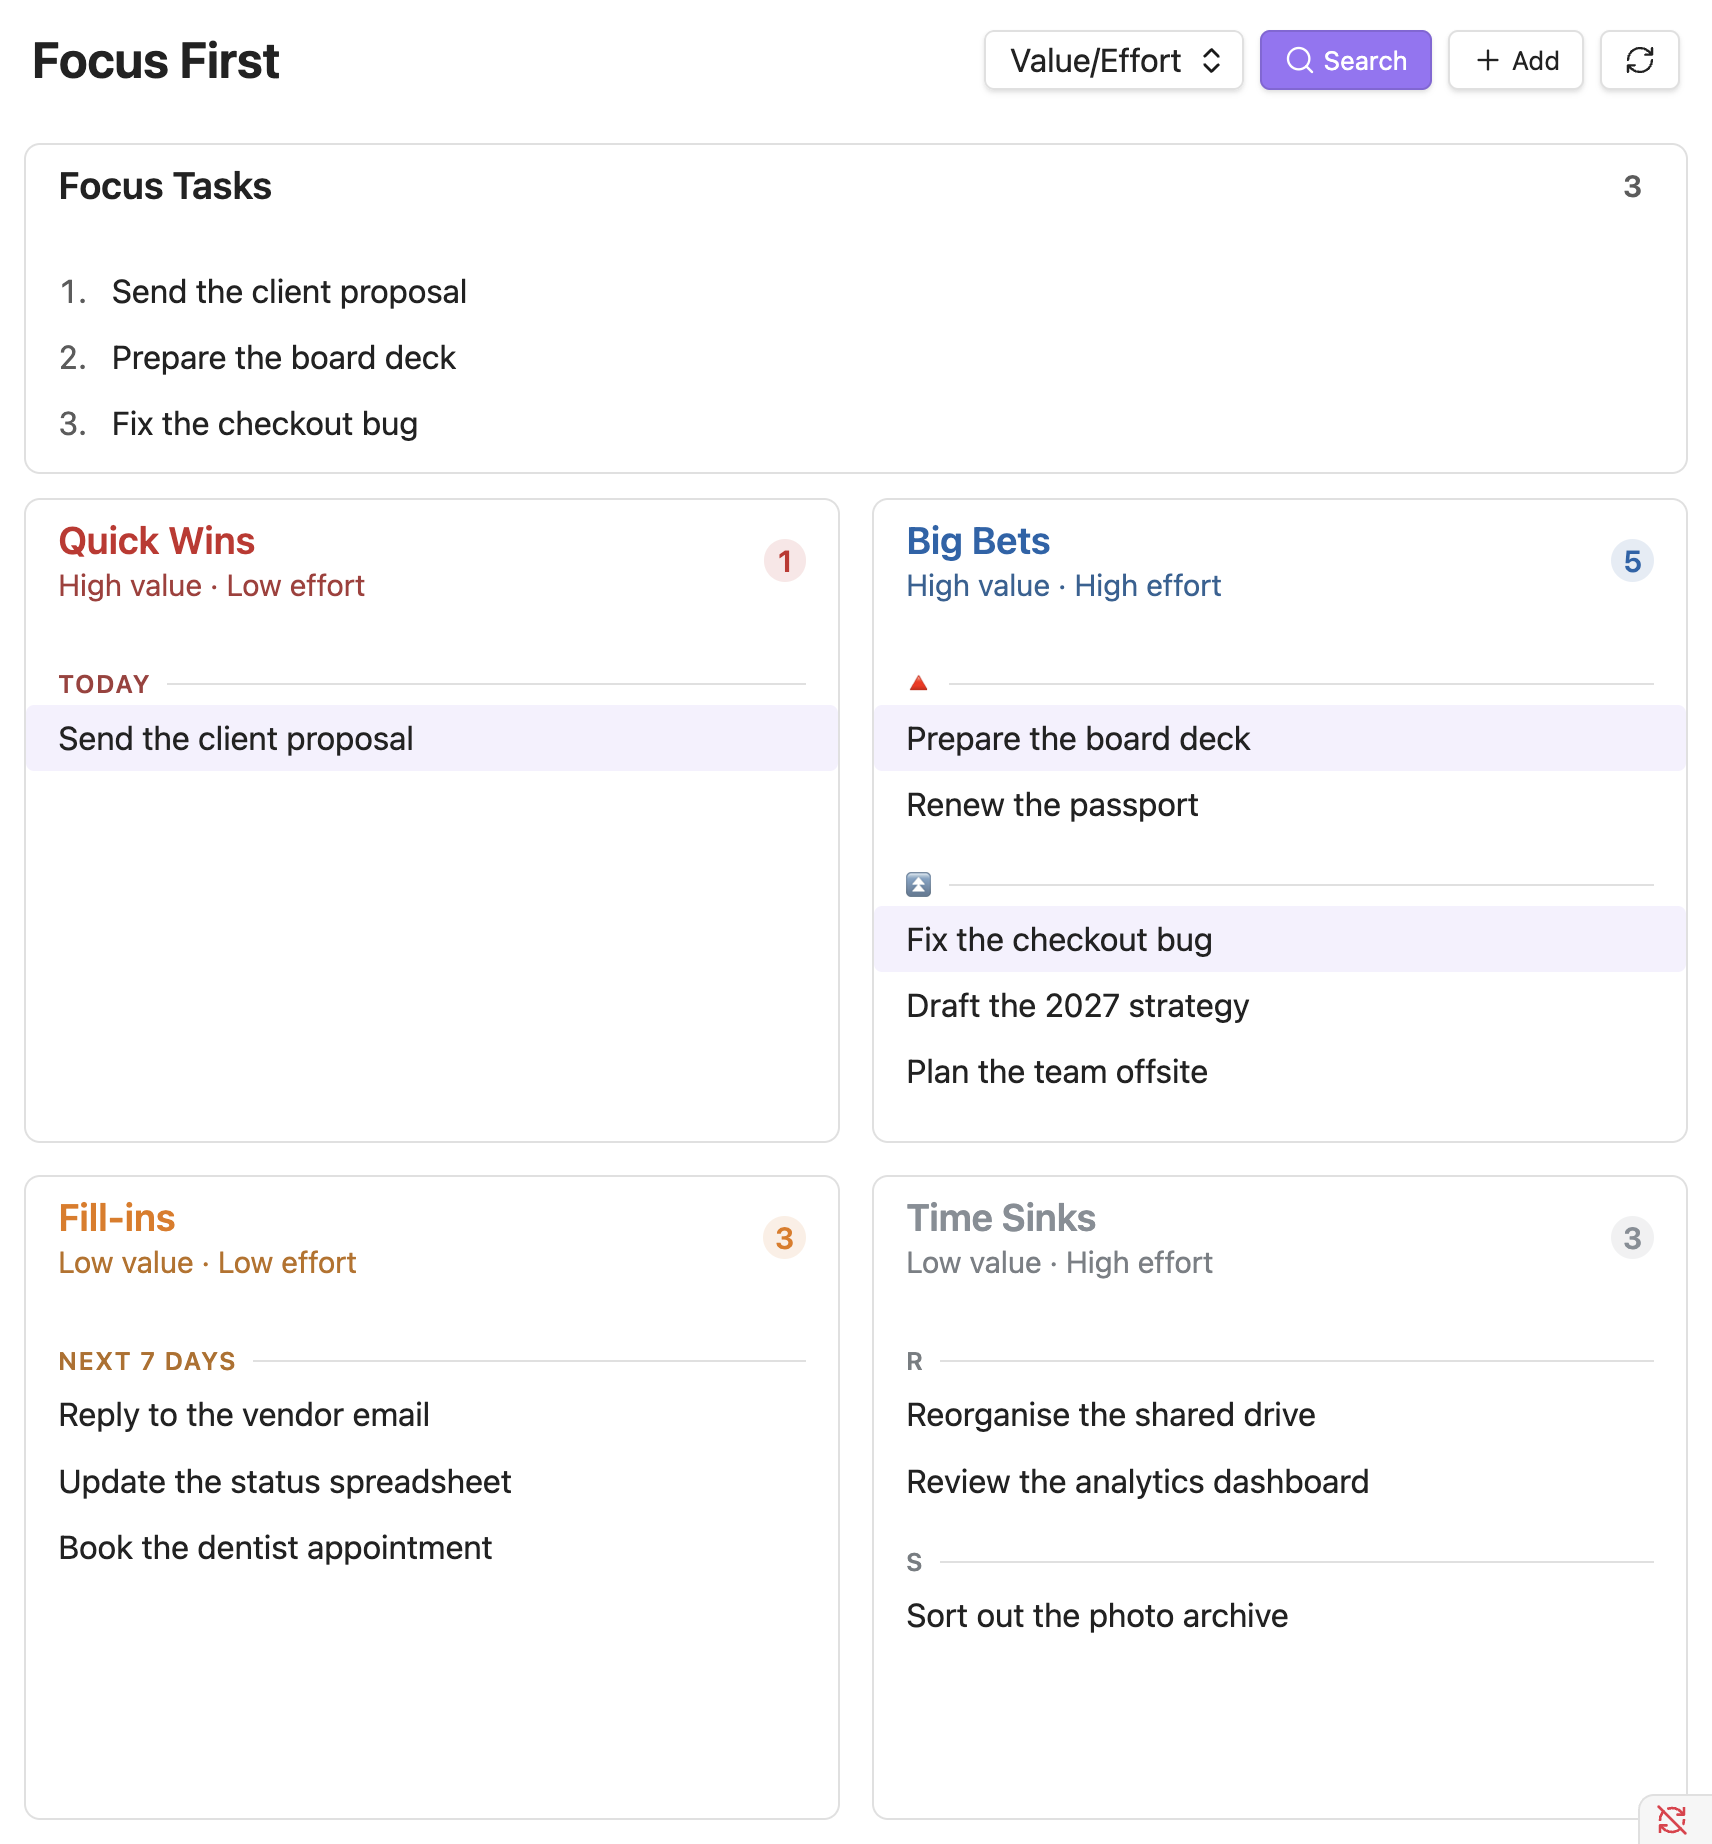Image resolution: width=1712 pixels, height=1844 pixels.
Task: Click the Fill-ins quadrant heading
Action: point(117,1218)
